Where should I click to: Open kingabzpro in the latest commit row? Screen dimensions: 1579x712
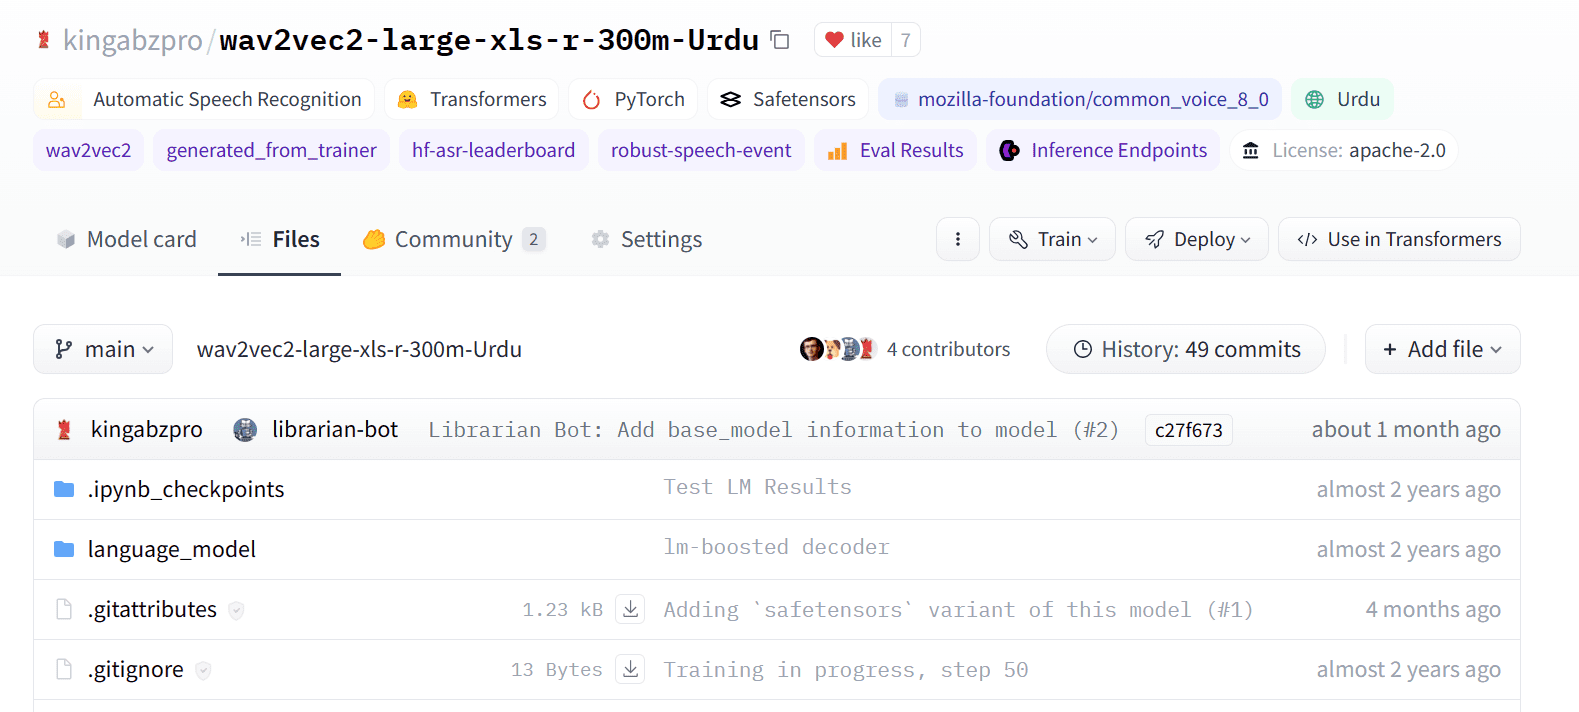[x=146, y=430]
